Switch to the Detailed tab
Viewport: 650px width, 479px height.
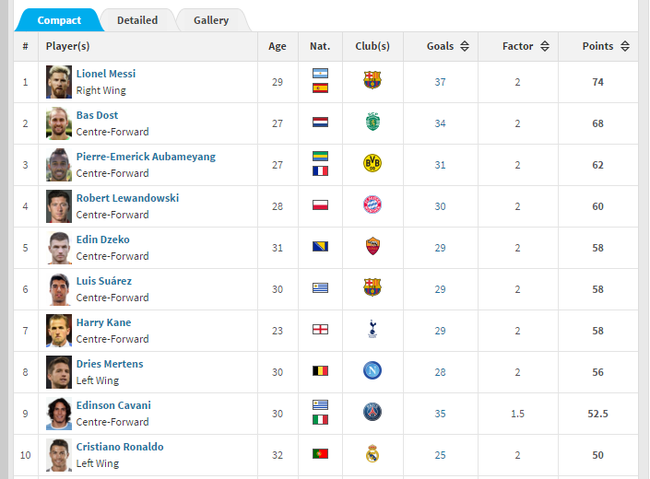pos(137,20)
